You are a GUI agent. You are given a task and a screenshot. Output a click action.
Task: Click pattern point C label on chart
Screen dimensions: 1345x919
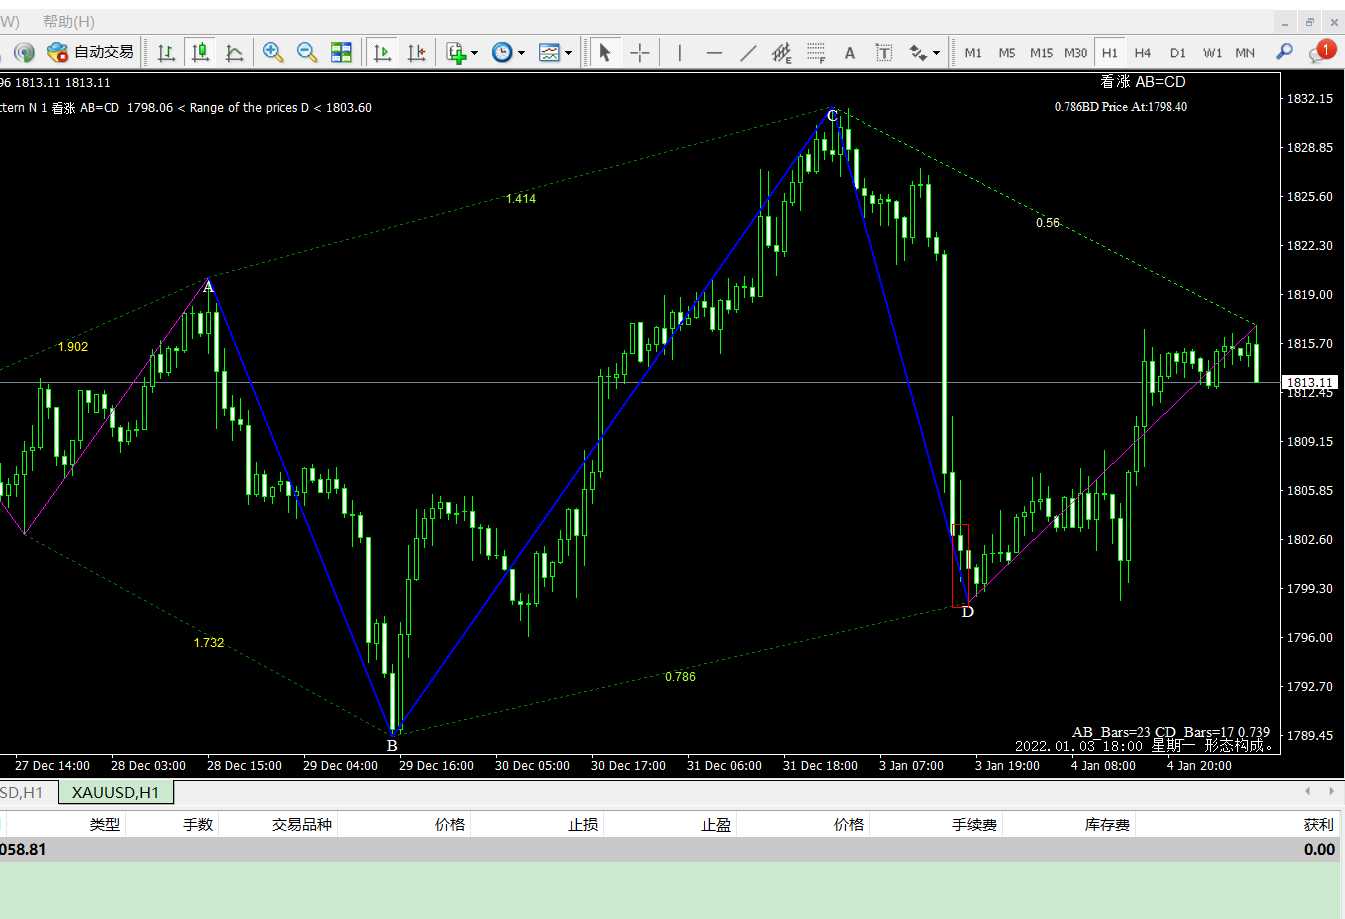click(832, 116)
